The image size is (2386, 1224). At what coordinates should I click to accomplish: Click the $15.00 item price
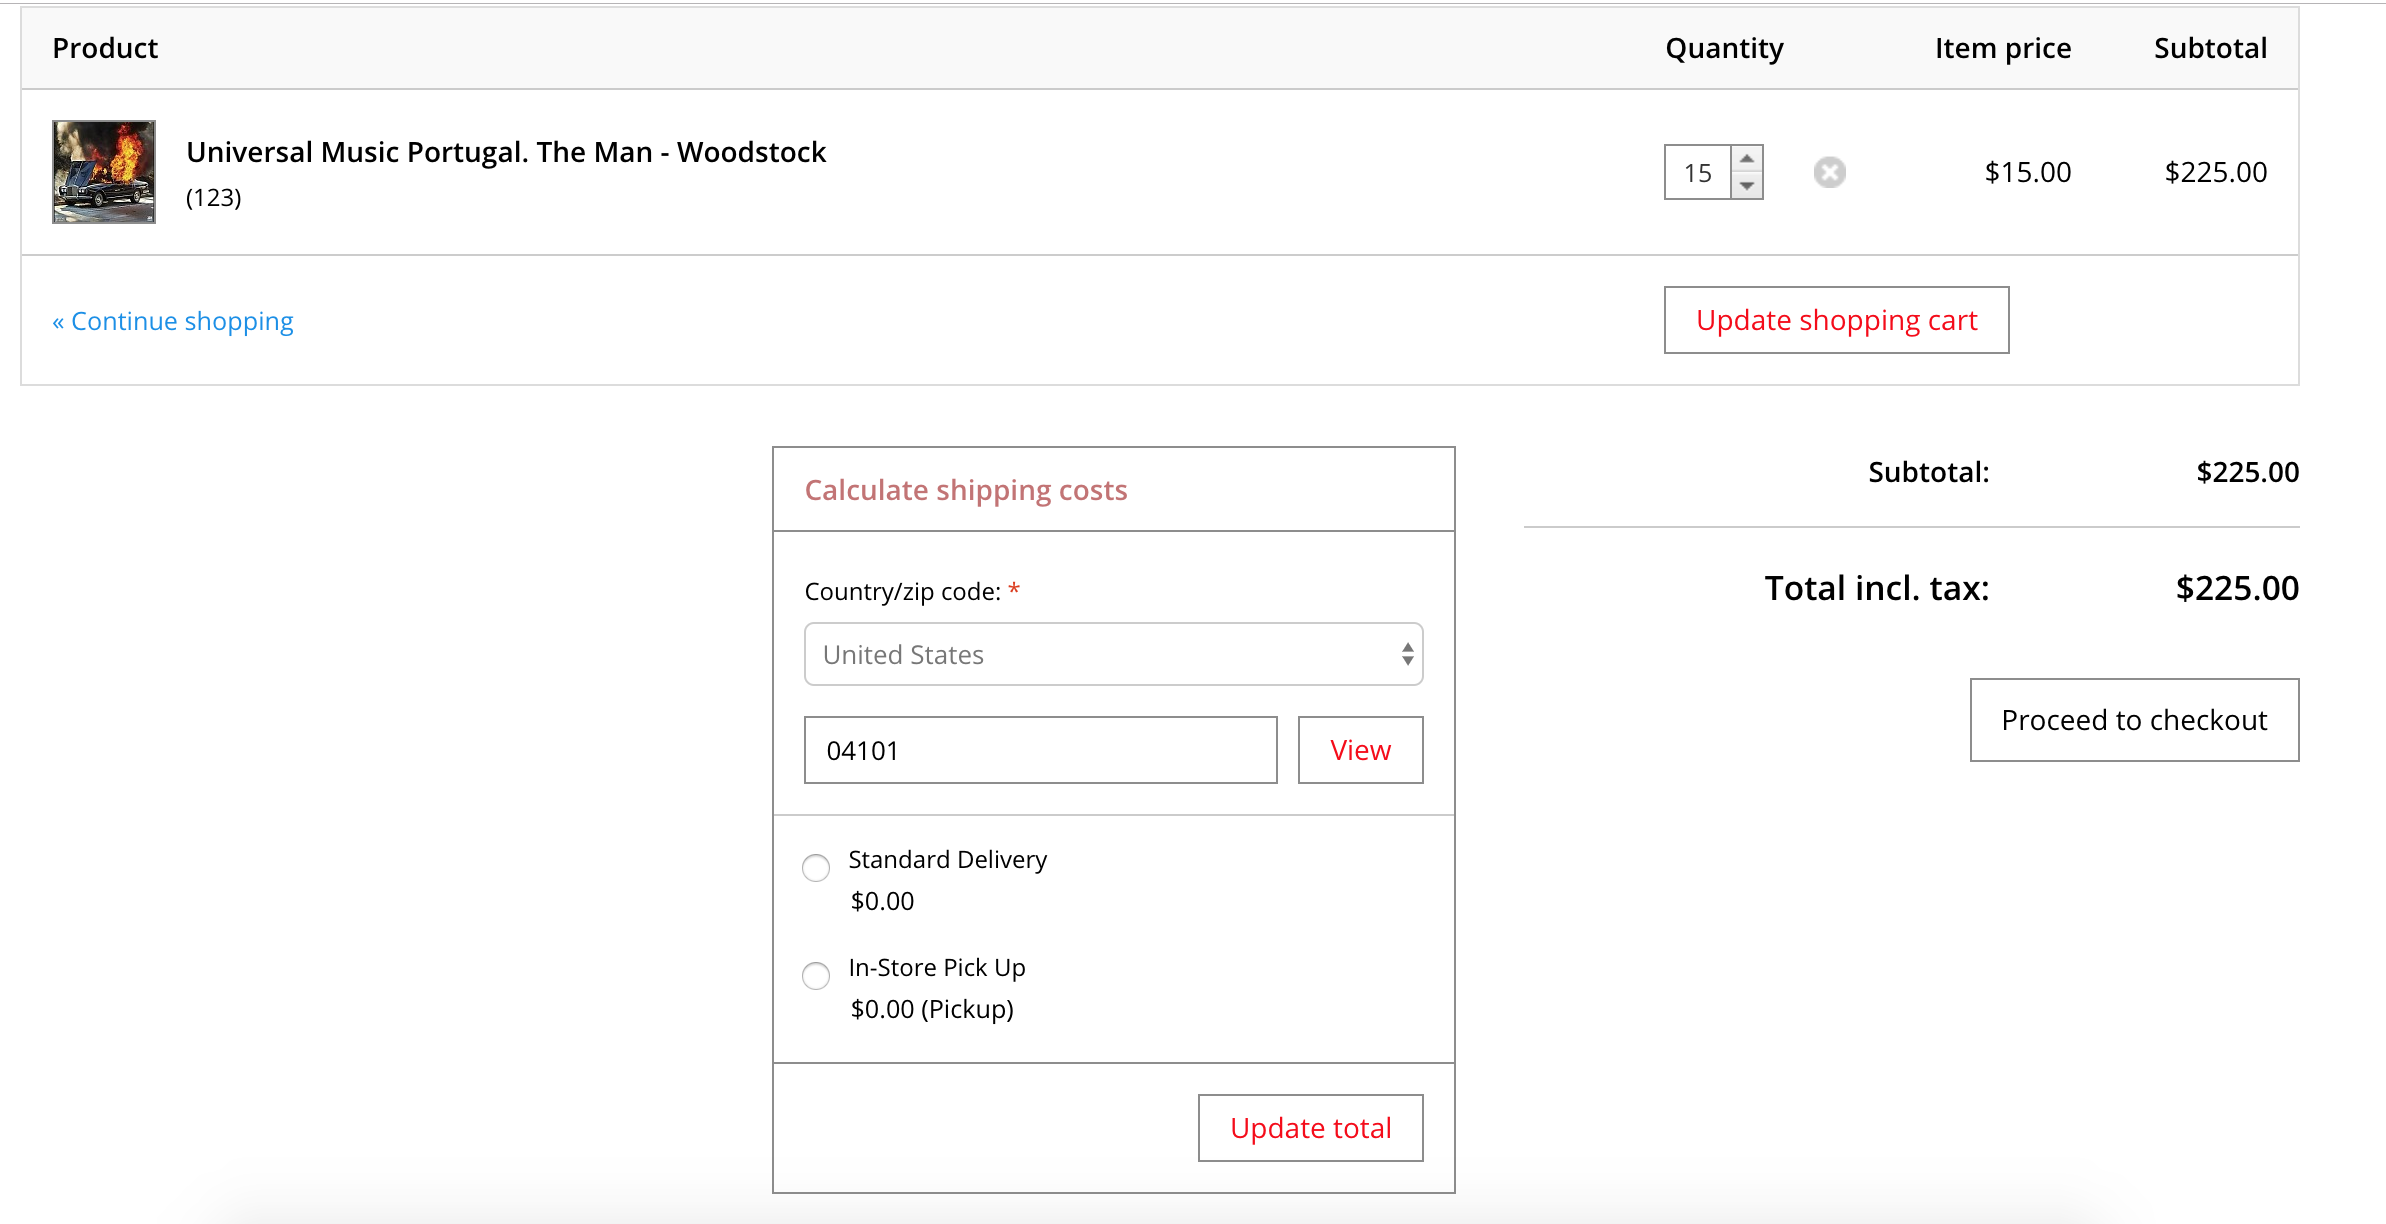(x=2028, y=172)
